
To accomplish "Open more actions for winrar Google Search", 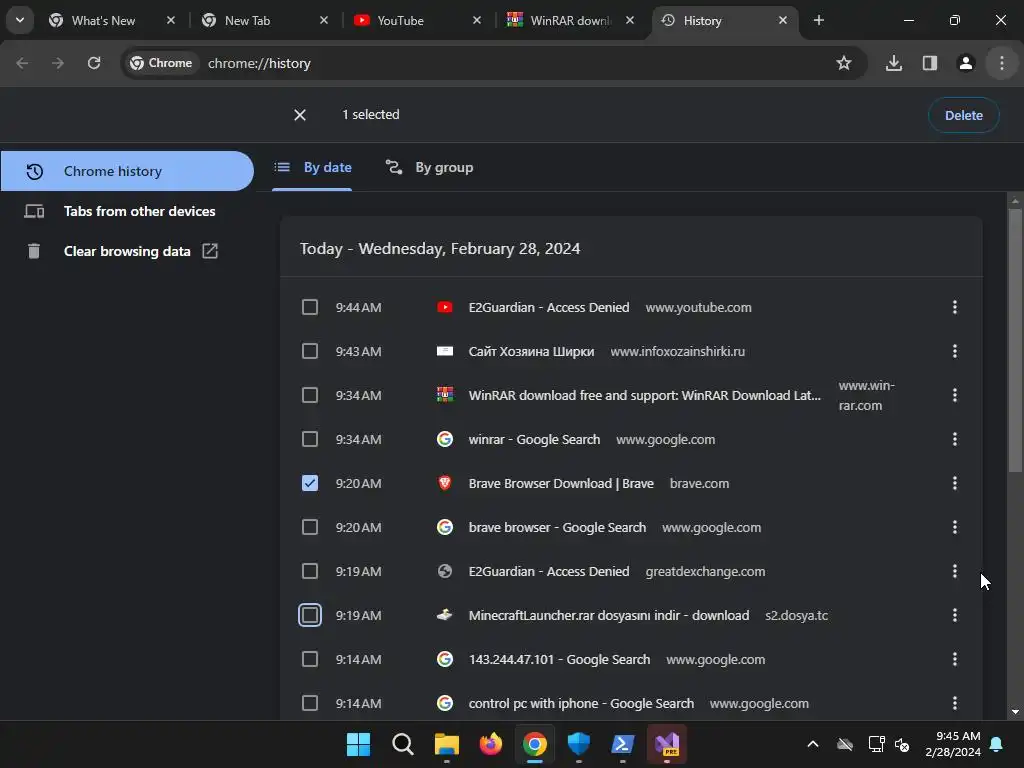I will coord(954,439).
